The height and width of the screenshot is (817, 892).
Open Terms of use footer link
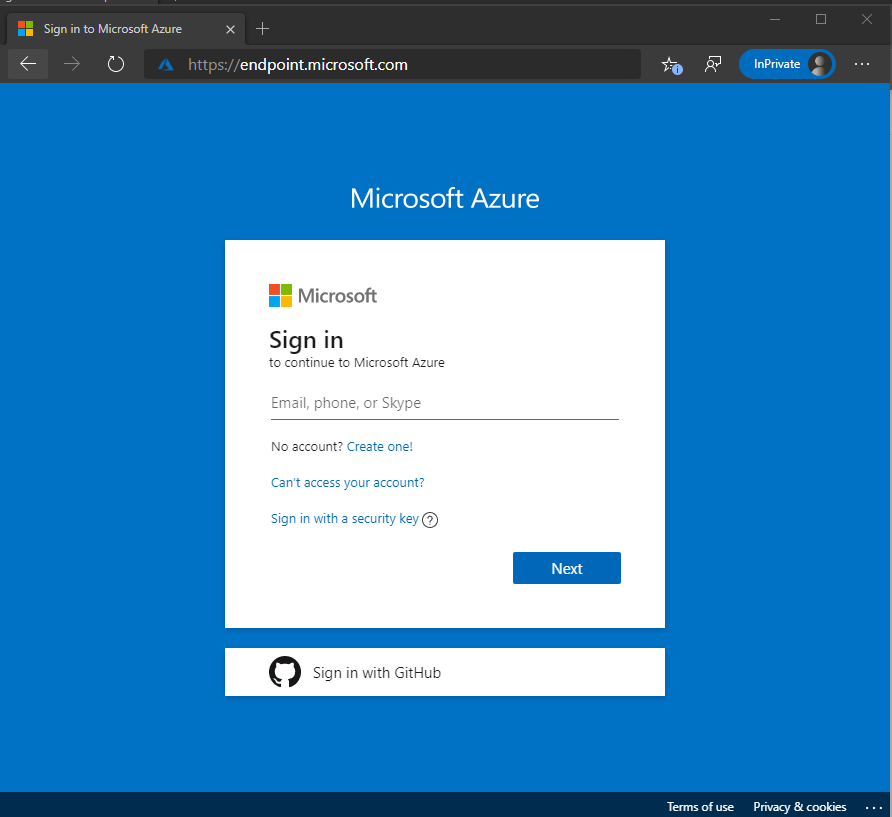tap(700, 807)
